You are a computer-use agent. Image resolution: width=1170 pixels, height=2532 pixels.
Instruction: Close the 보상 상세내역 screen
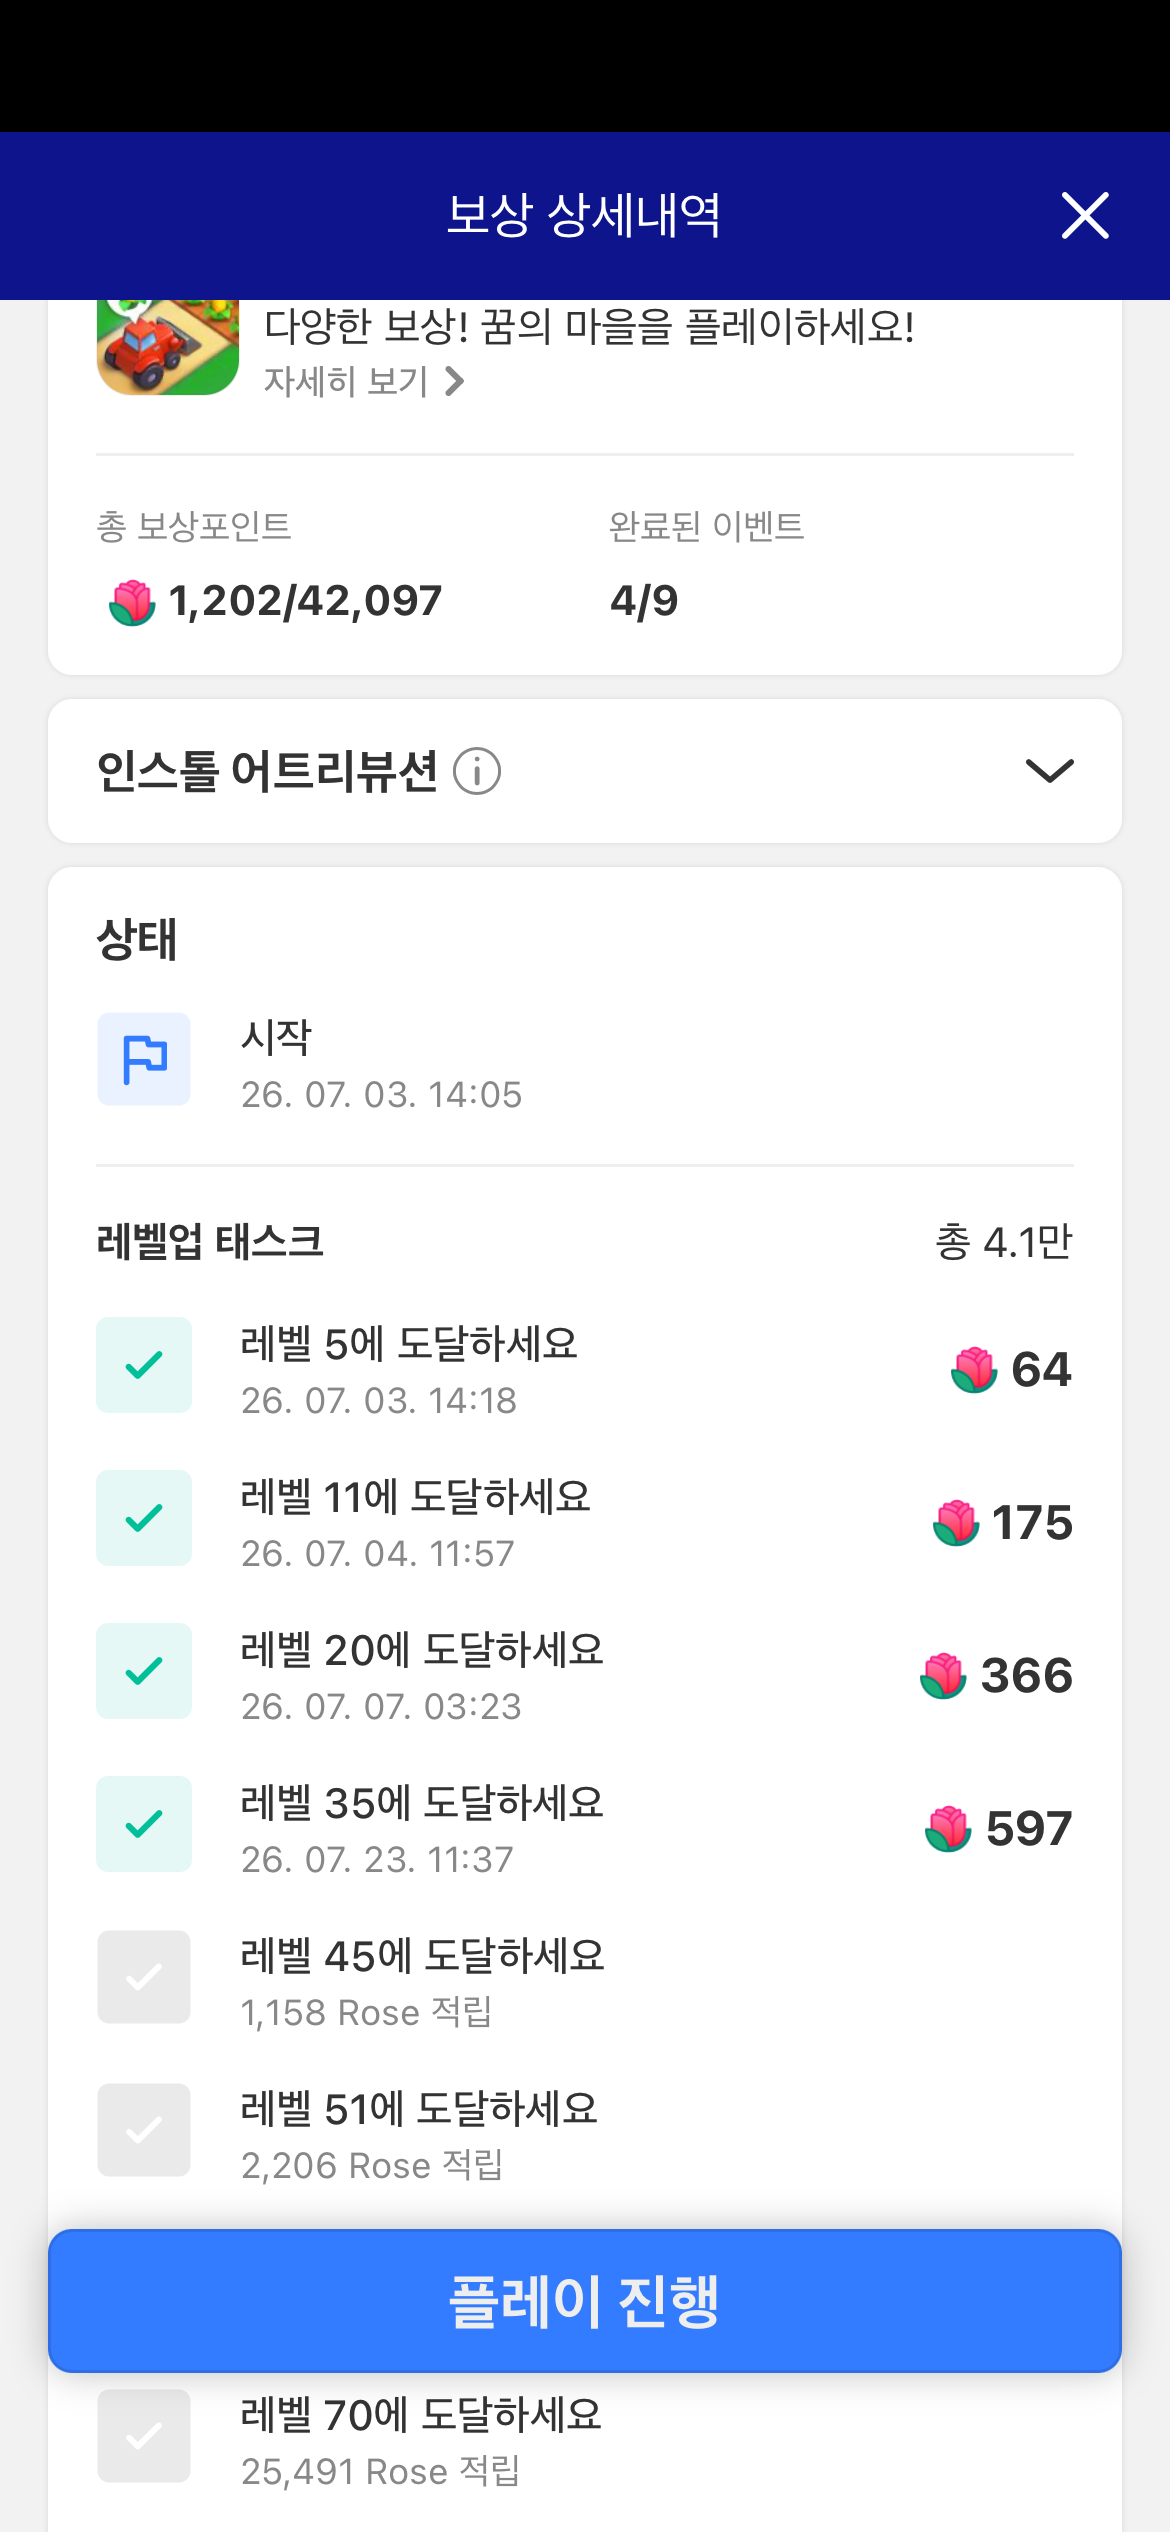(1085, 216)
